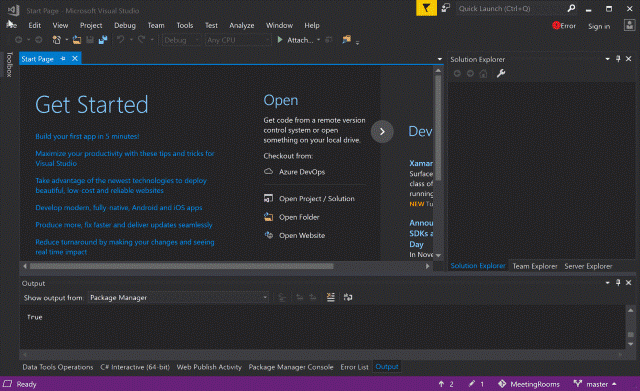Click the Navigate Forward toolbar button

[x=38, y=40]
